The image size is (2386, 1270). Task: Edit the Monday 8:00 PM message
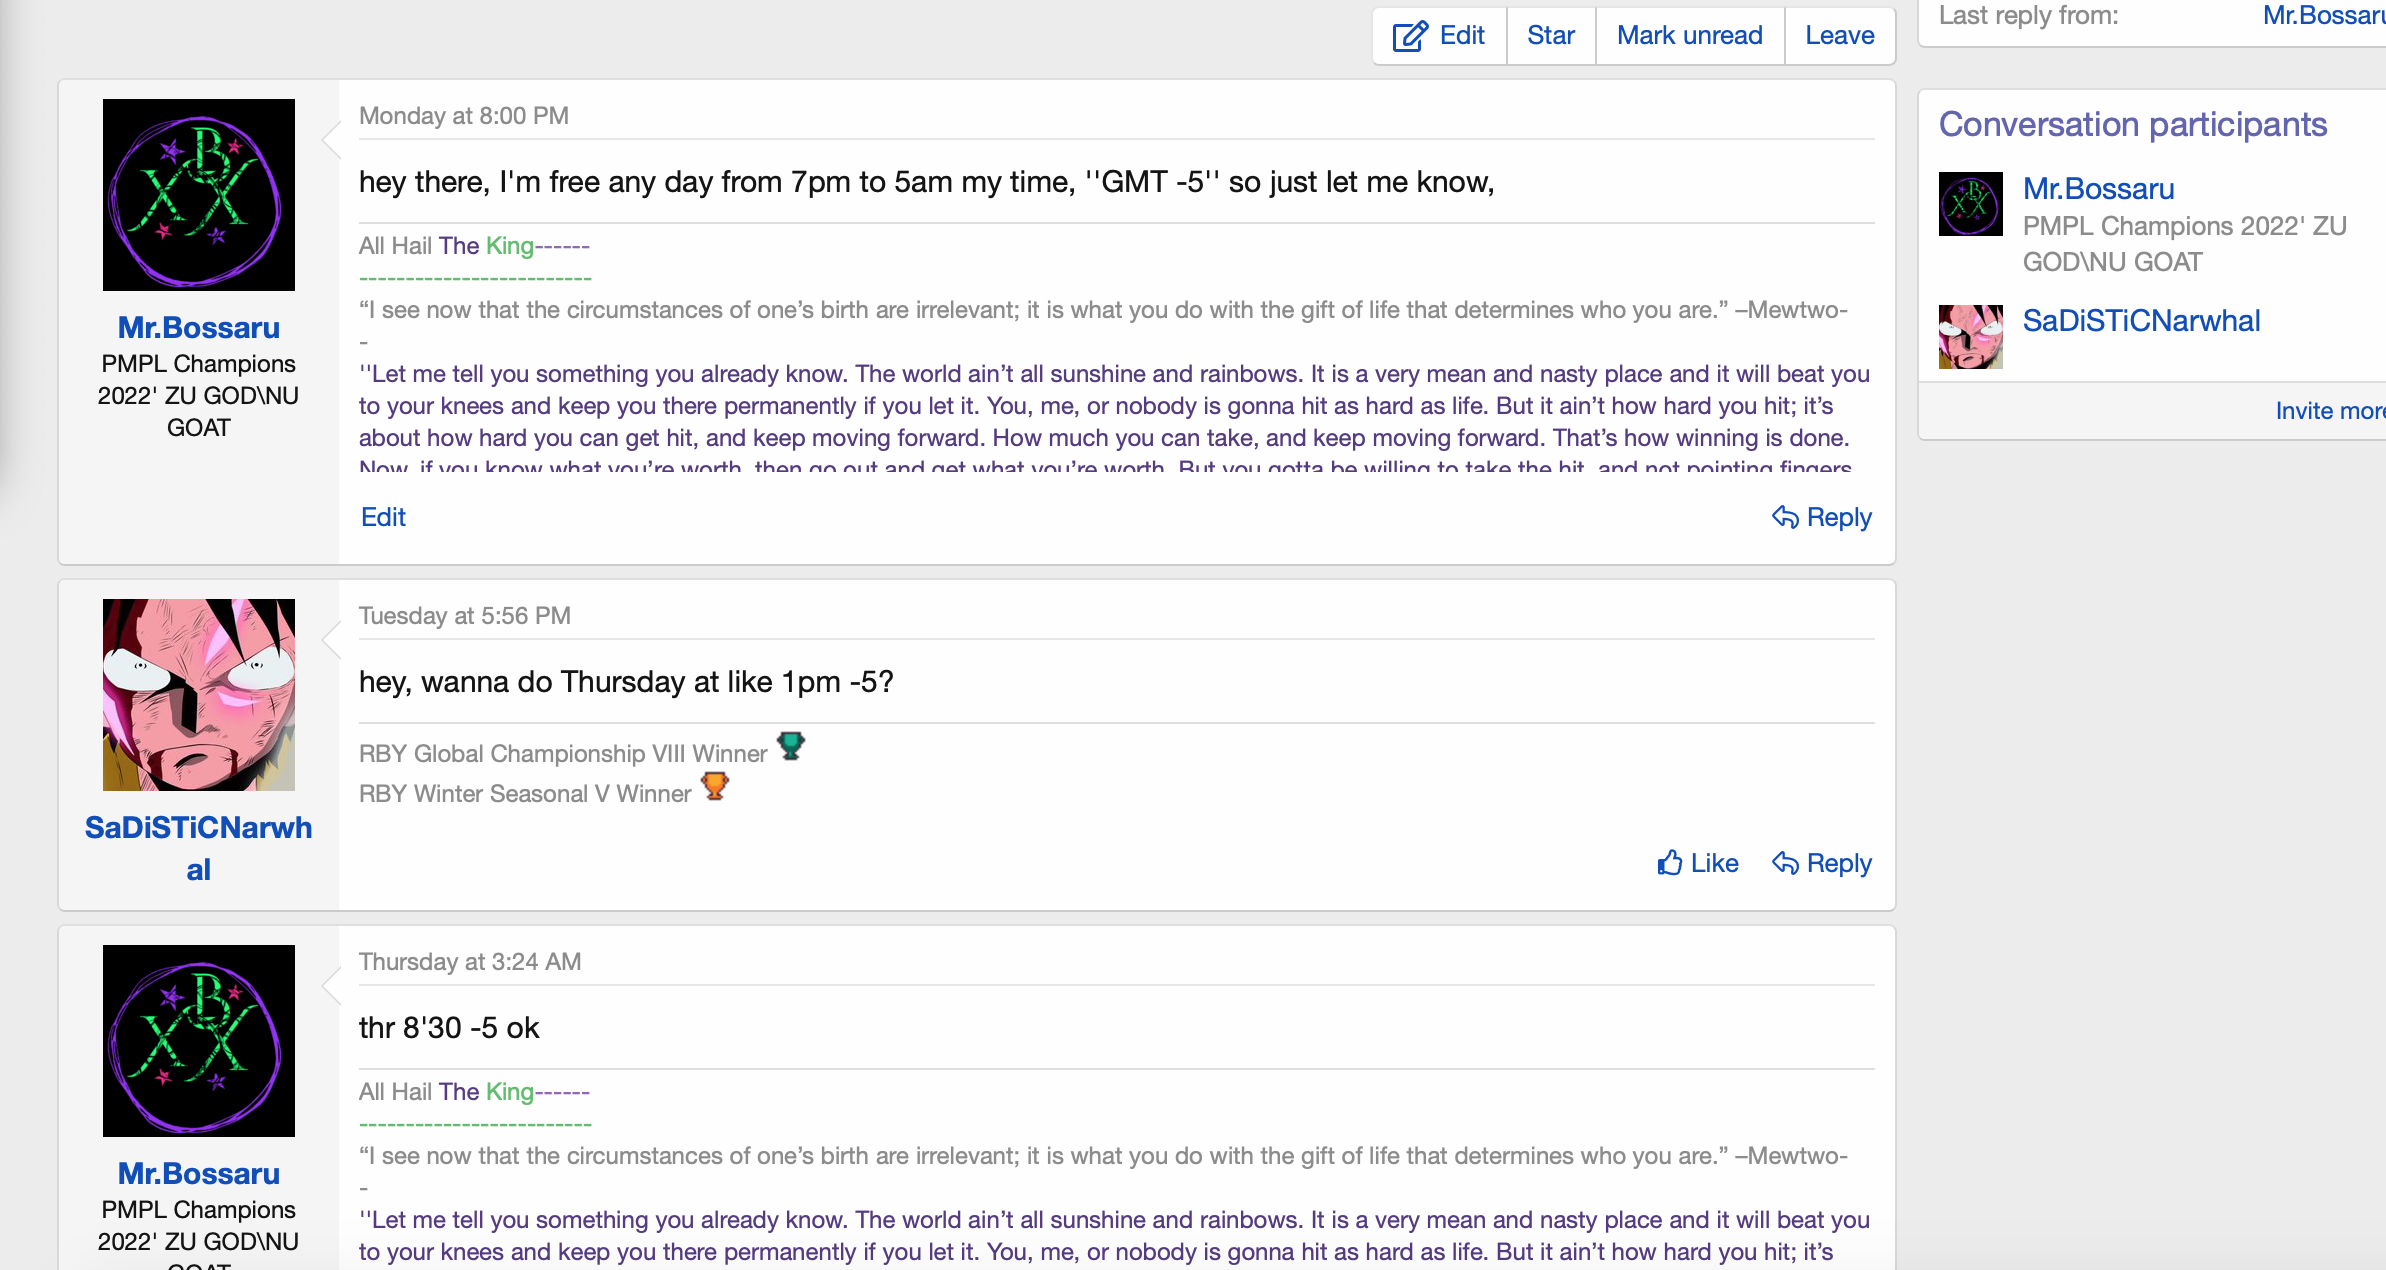pyautogui.click(x=383, y=517)
